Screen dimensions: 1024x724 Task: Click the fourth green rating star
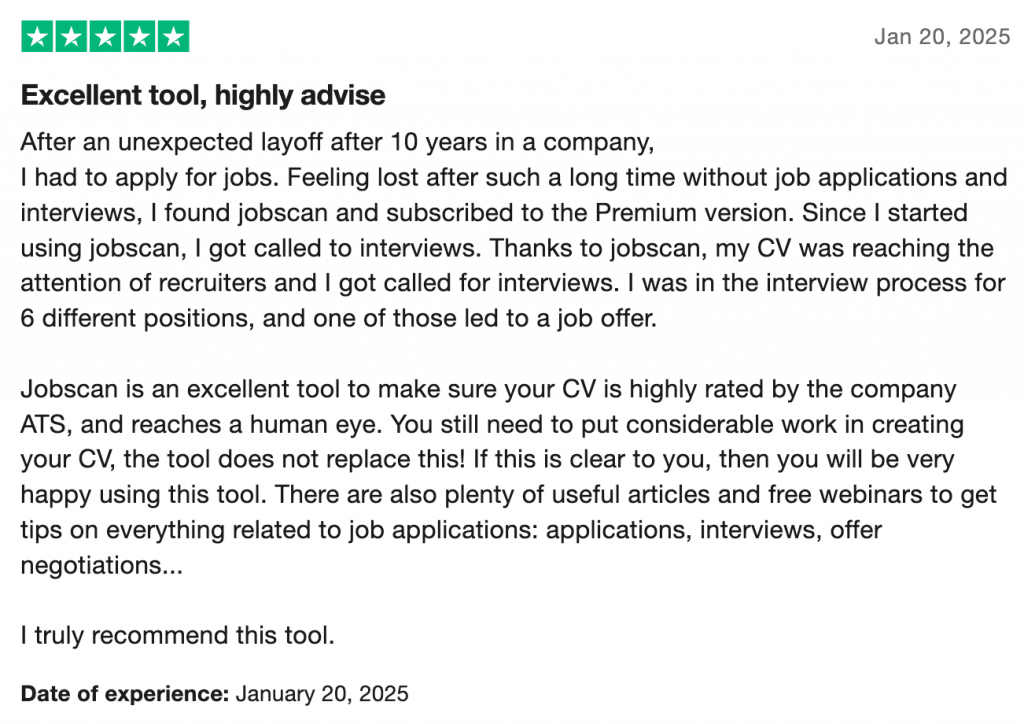[139, 37]
